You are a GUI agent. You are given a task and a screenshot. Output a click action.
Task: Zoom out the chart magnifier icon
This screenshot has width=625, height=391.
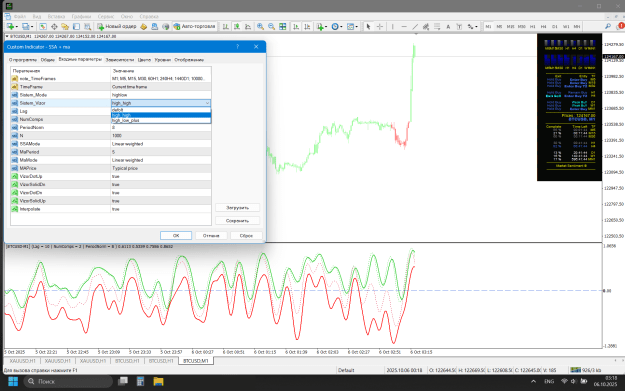pos(271,26)
